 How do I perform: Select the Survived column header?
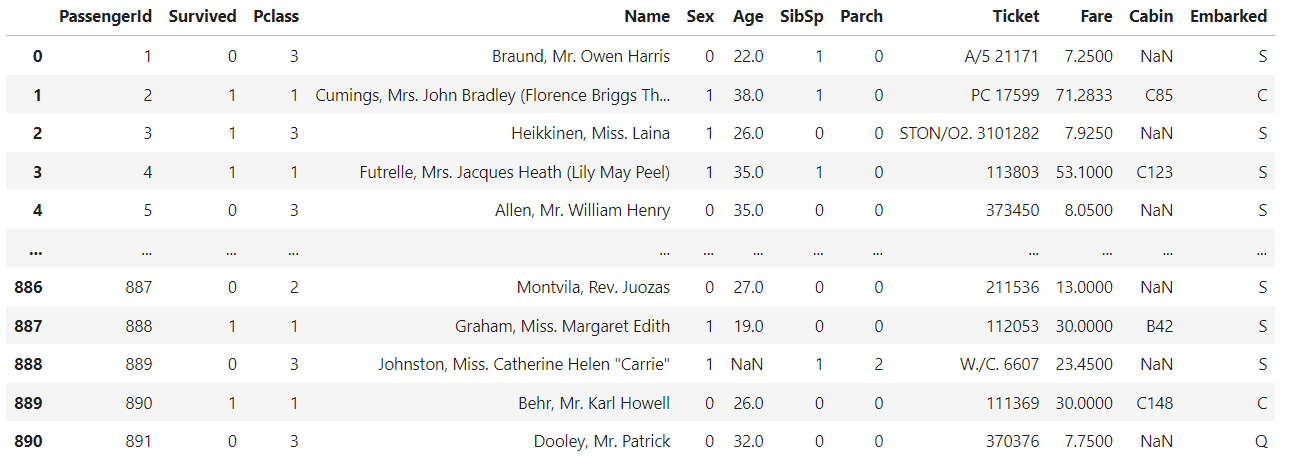point(203,16)
